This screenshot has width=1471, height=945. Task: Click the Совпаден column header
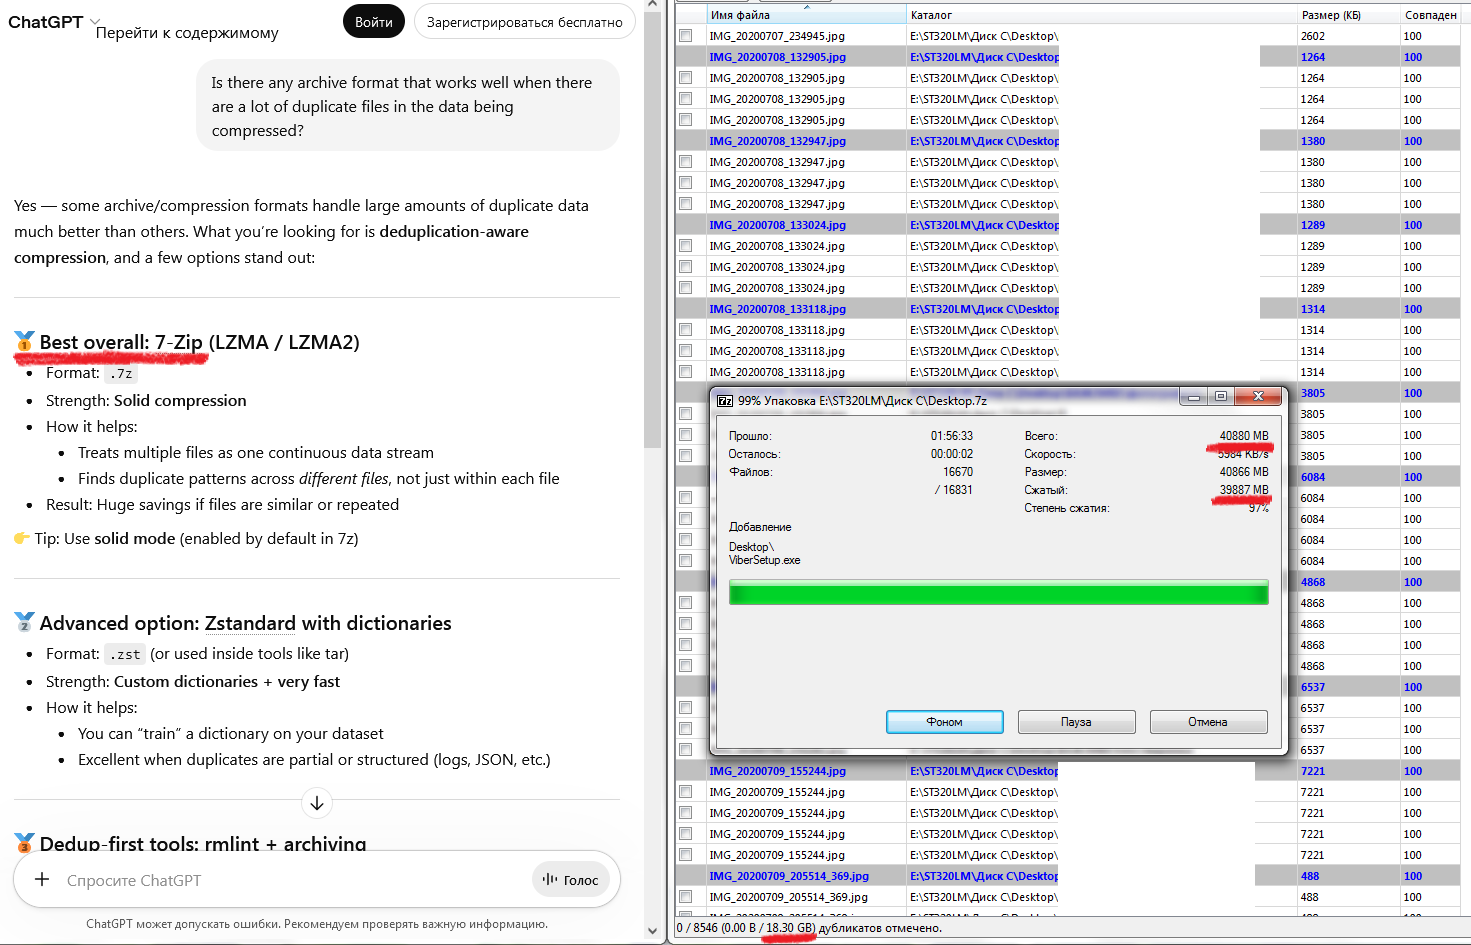[x=1432, y=15]
